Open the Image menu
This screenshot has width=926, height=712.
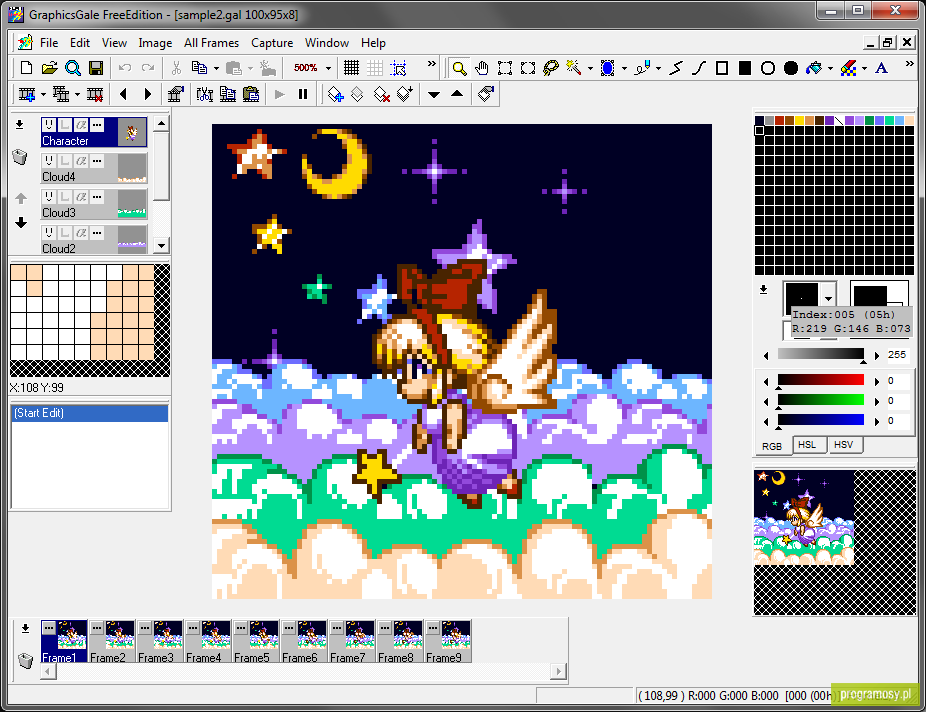click(x=155, y=43)
